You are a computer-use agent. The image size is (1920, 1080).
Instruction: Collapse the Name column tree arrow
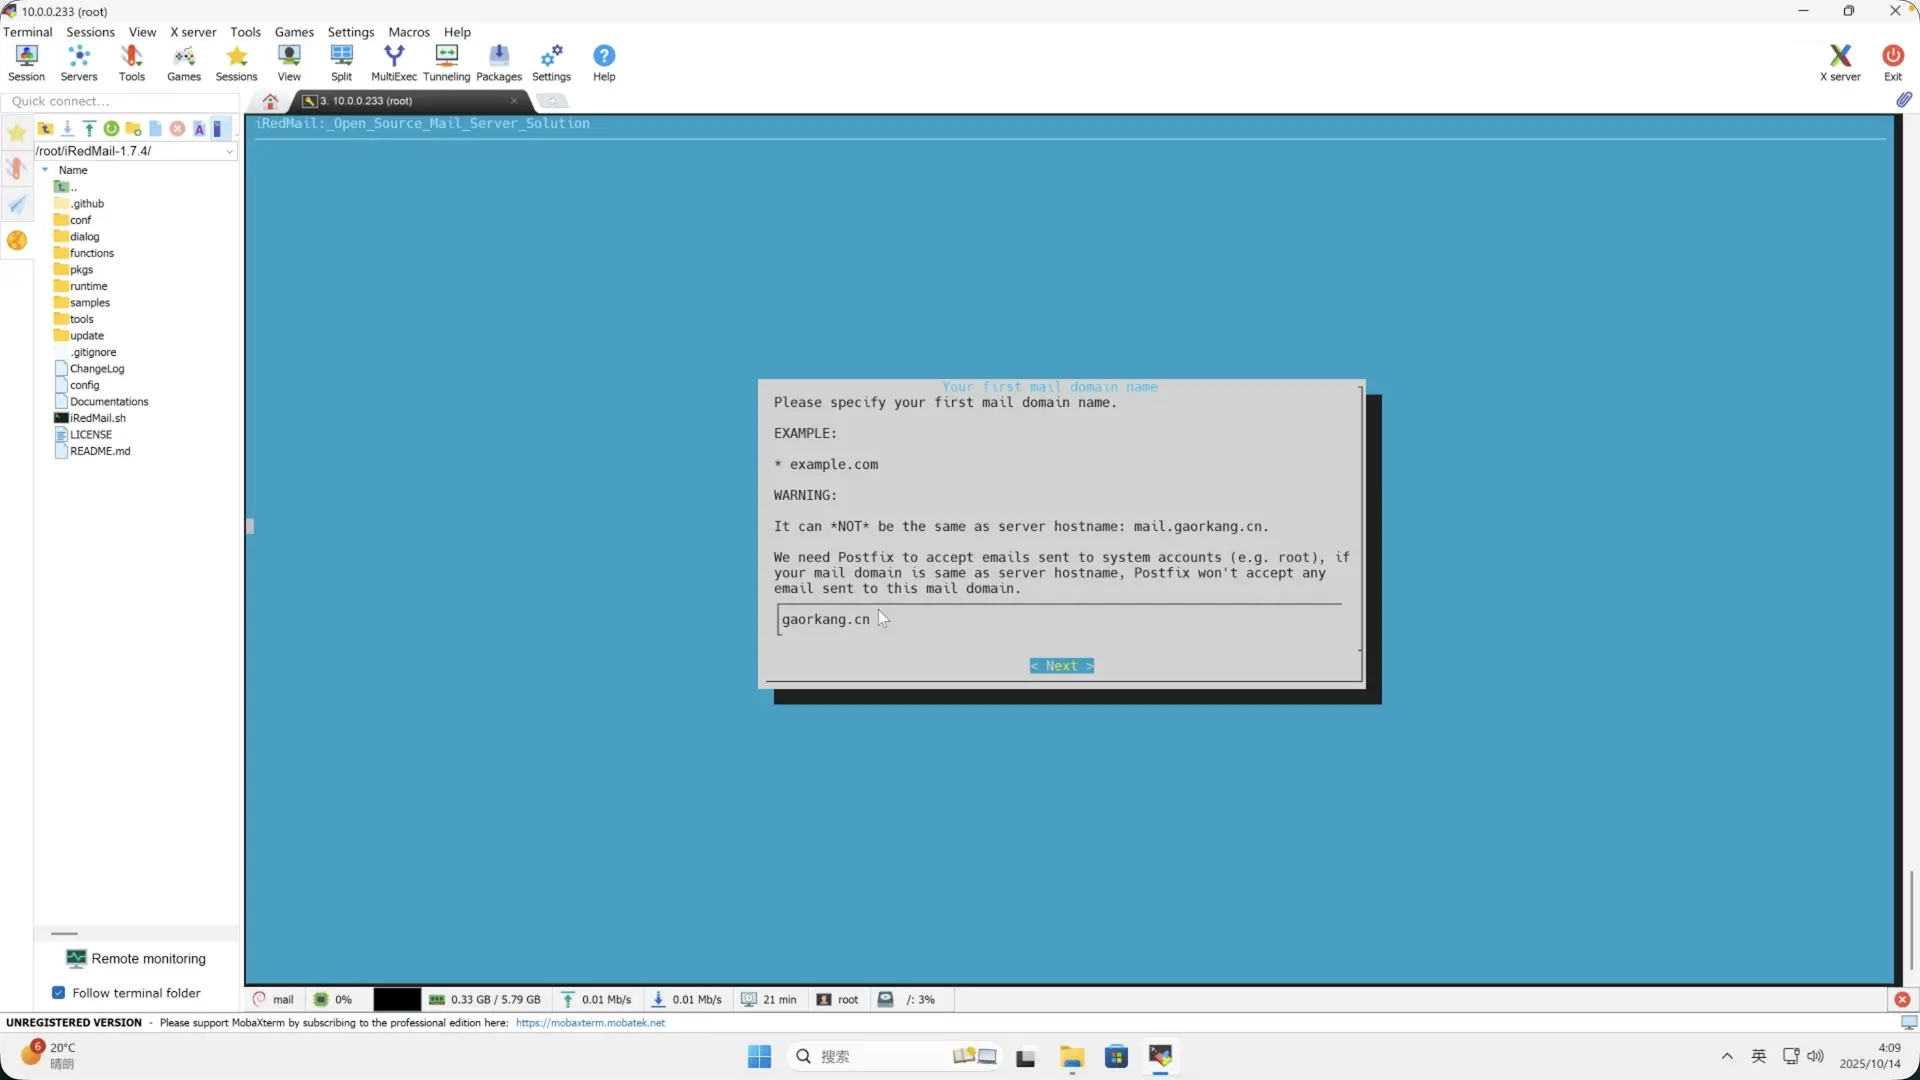click(45, 170)
